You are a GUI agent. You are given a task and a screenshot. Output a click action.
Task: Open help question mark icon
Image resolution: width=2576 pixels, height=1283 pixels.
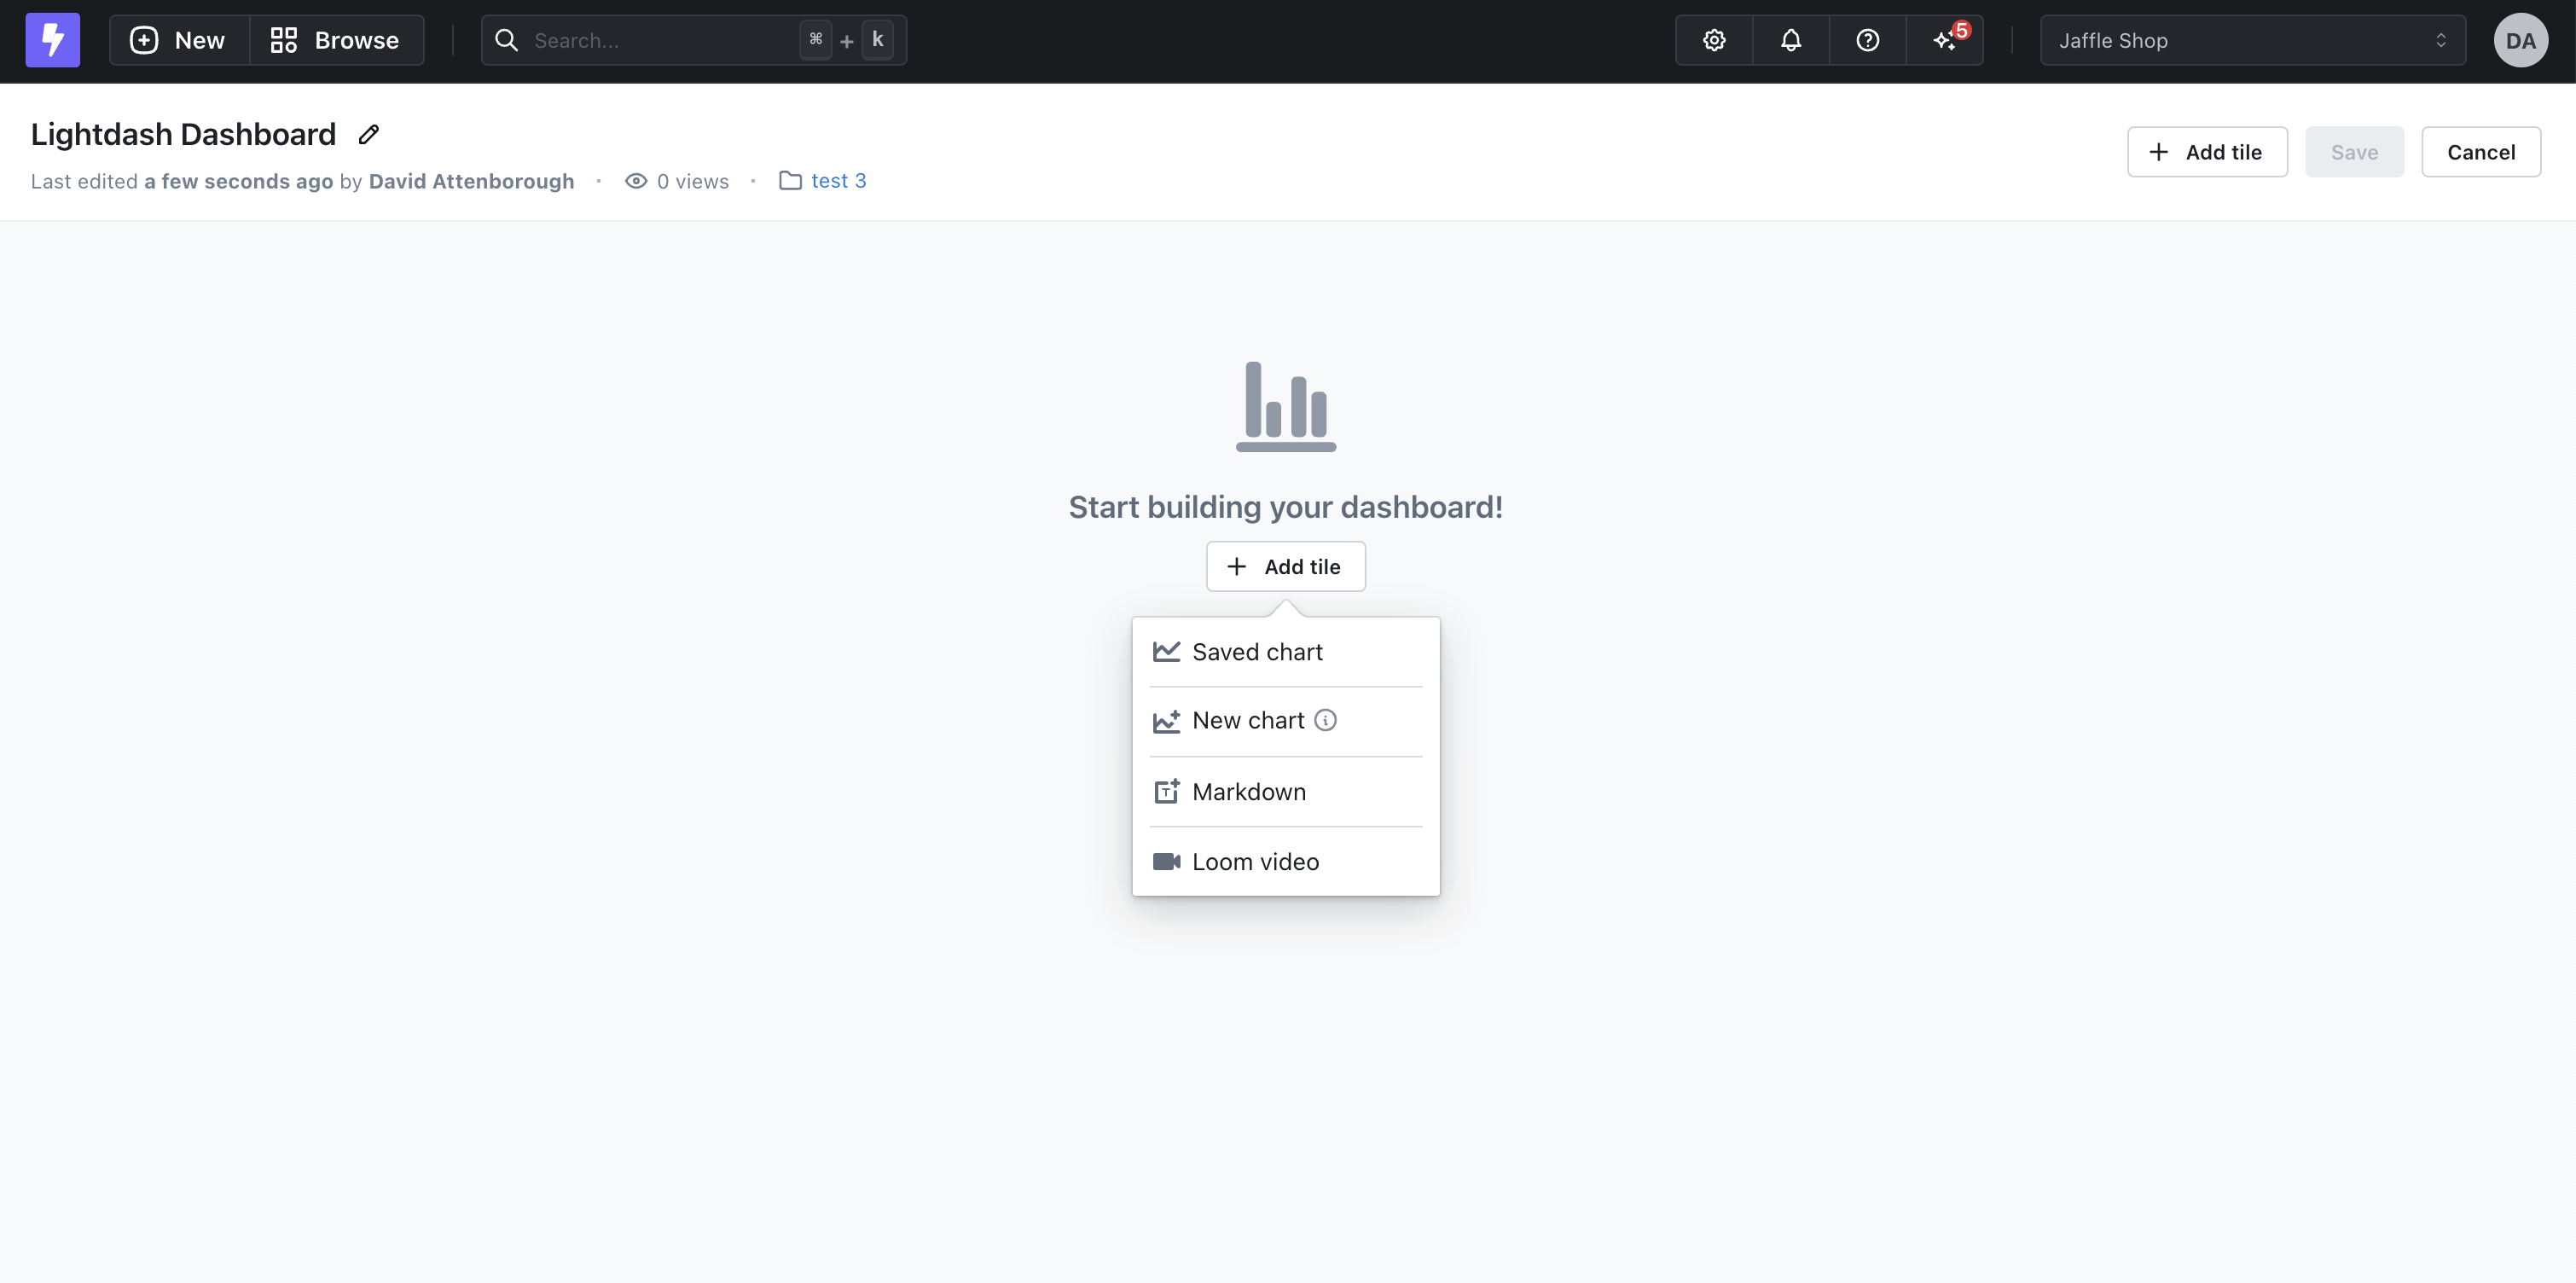[1867, 40]
